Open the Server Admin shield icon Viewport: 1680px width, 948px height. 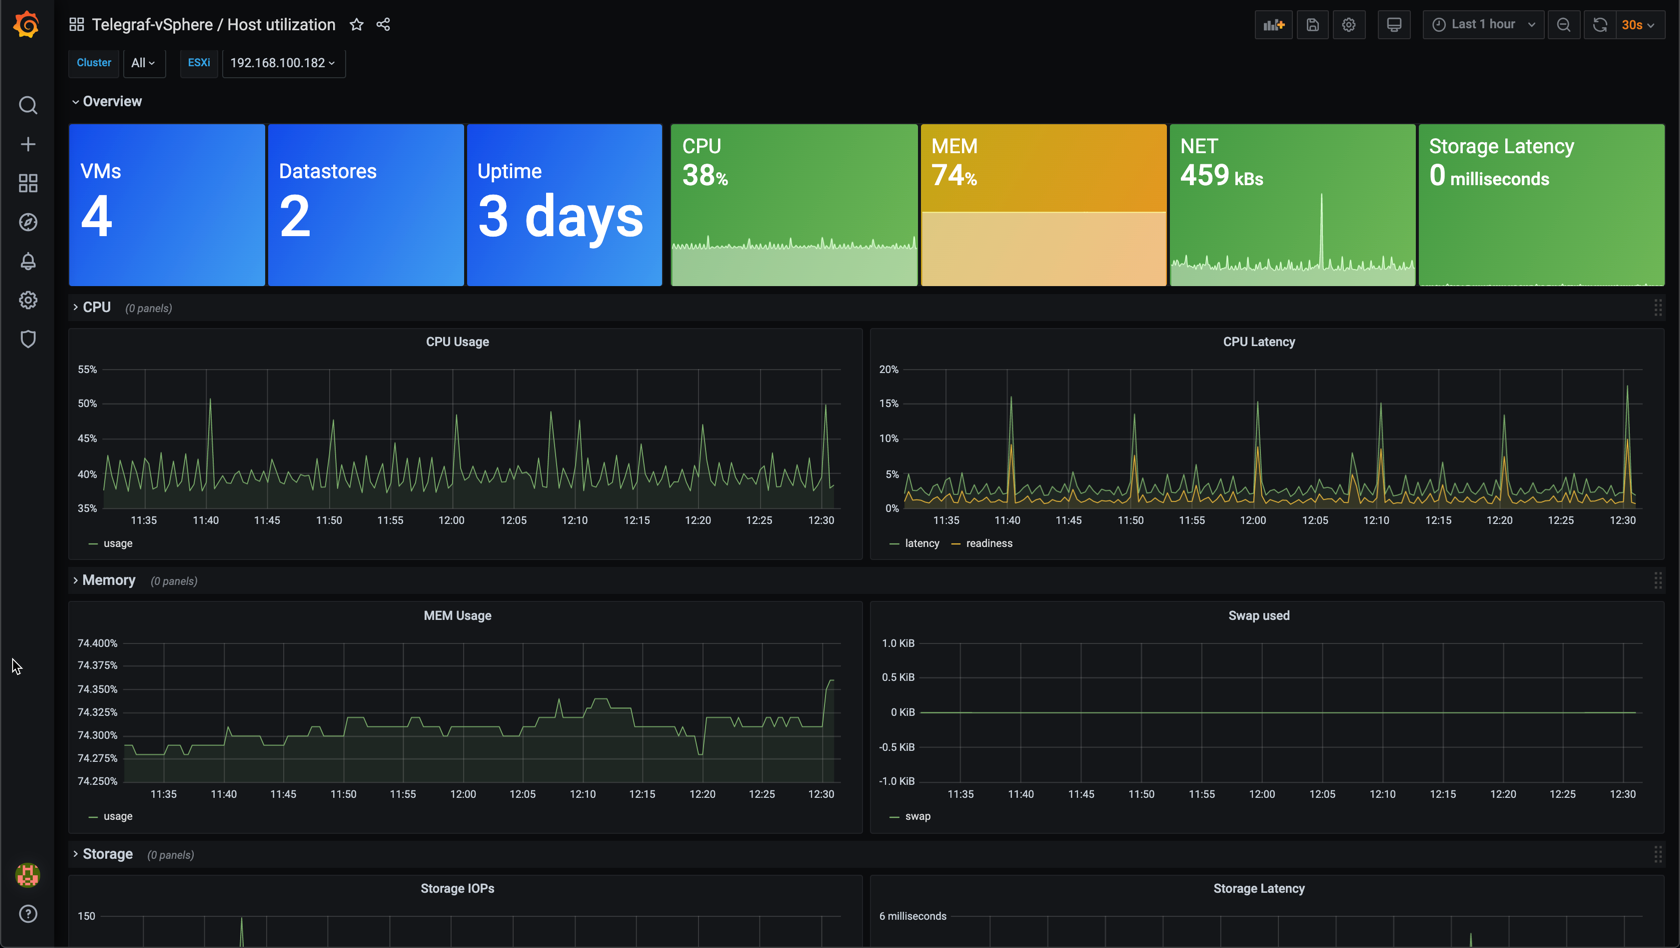click(28, 339)
